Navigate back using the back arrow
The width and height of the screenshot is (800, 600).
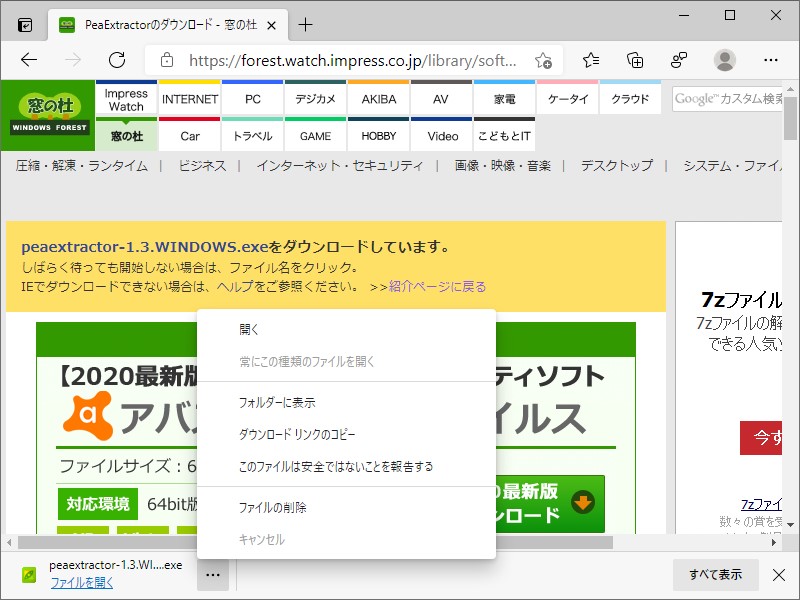tap(29, 59)
